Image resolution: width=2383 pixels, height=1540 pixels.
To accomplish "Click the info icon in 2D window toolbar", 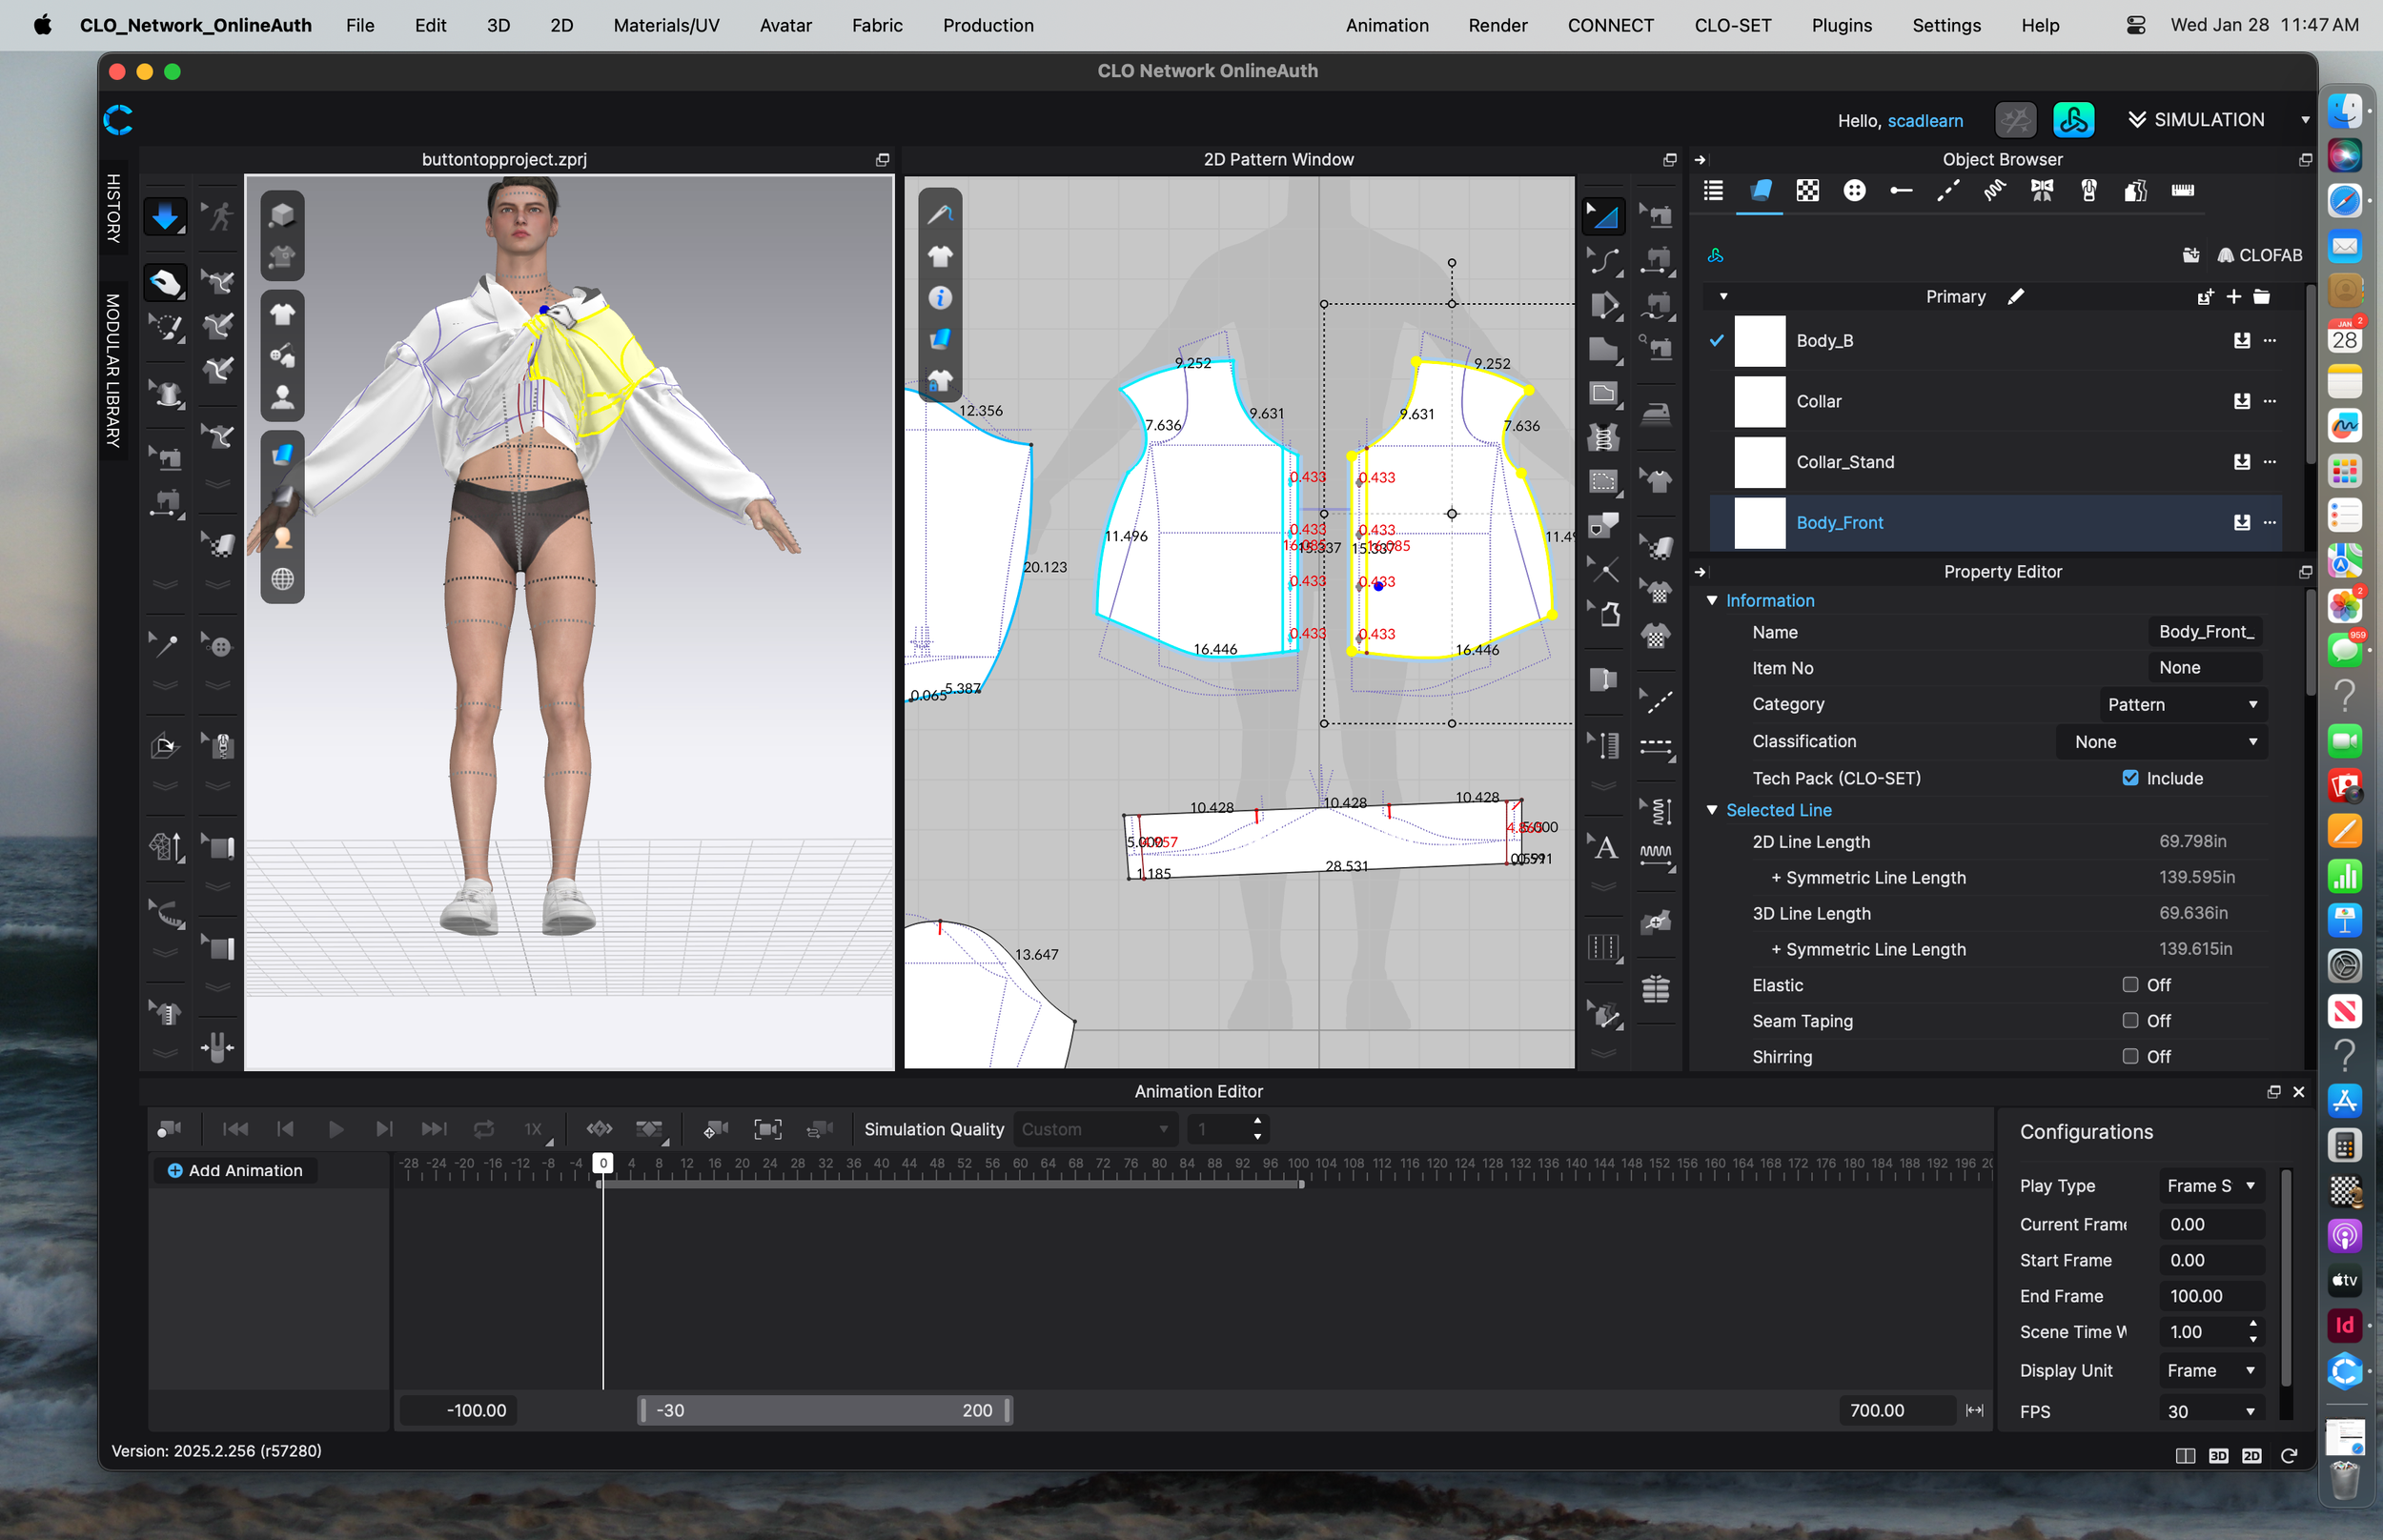I will tap(939, 298).
